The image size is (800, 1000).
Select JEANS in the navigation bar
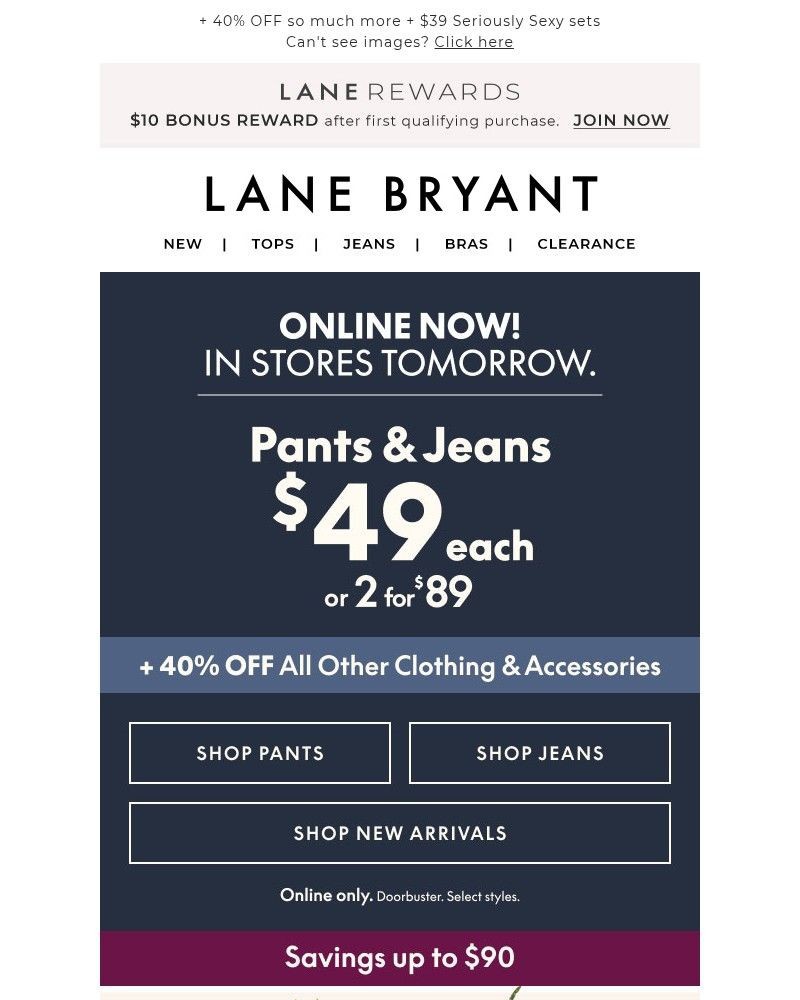(369, 243)
